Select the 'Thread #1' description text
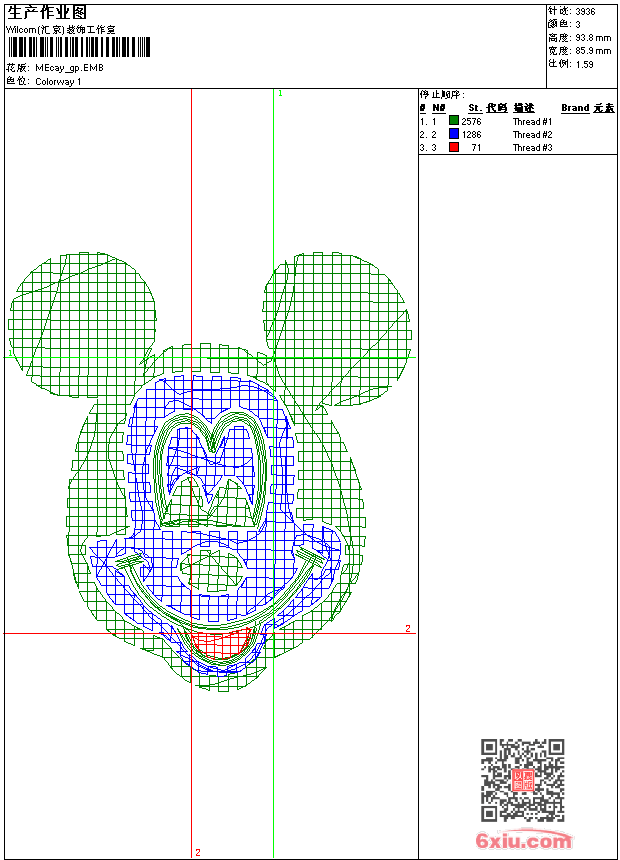The height and width of the screenshot is (860, 620). click(532, 122)
